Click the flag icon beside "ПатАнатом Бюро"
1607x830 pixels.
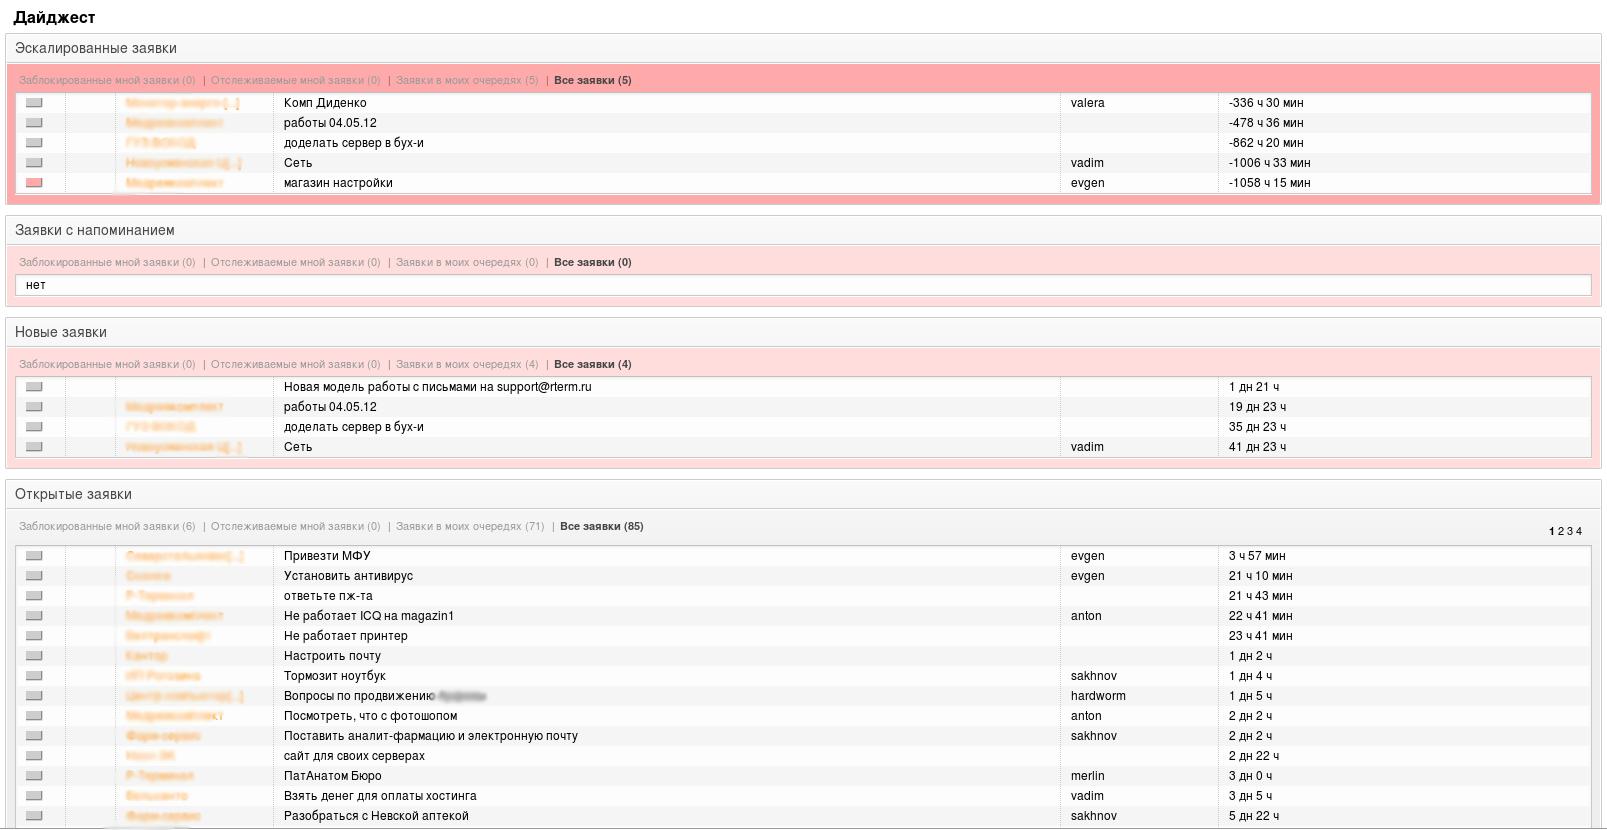pos(34,776)
